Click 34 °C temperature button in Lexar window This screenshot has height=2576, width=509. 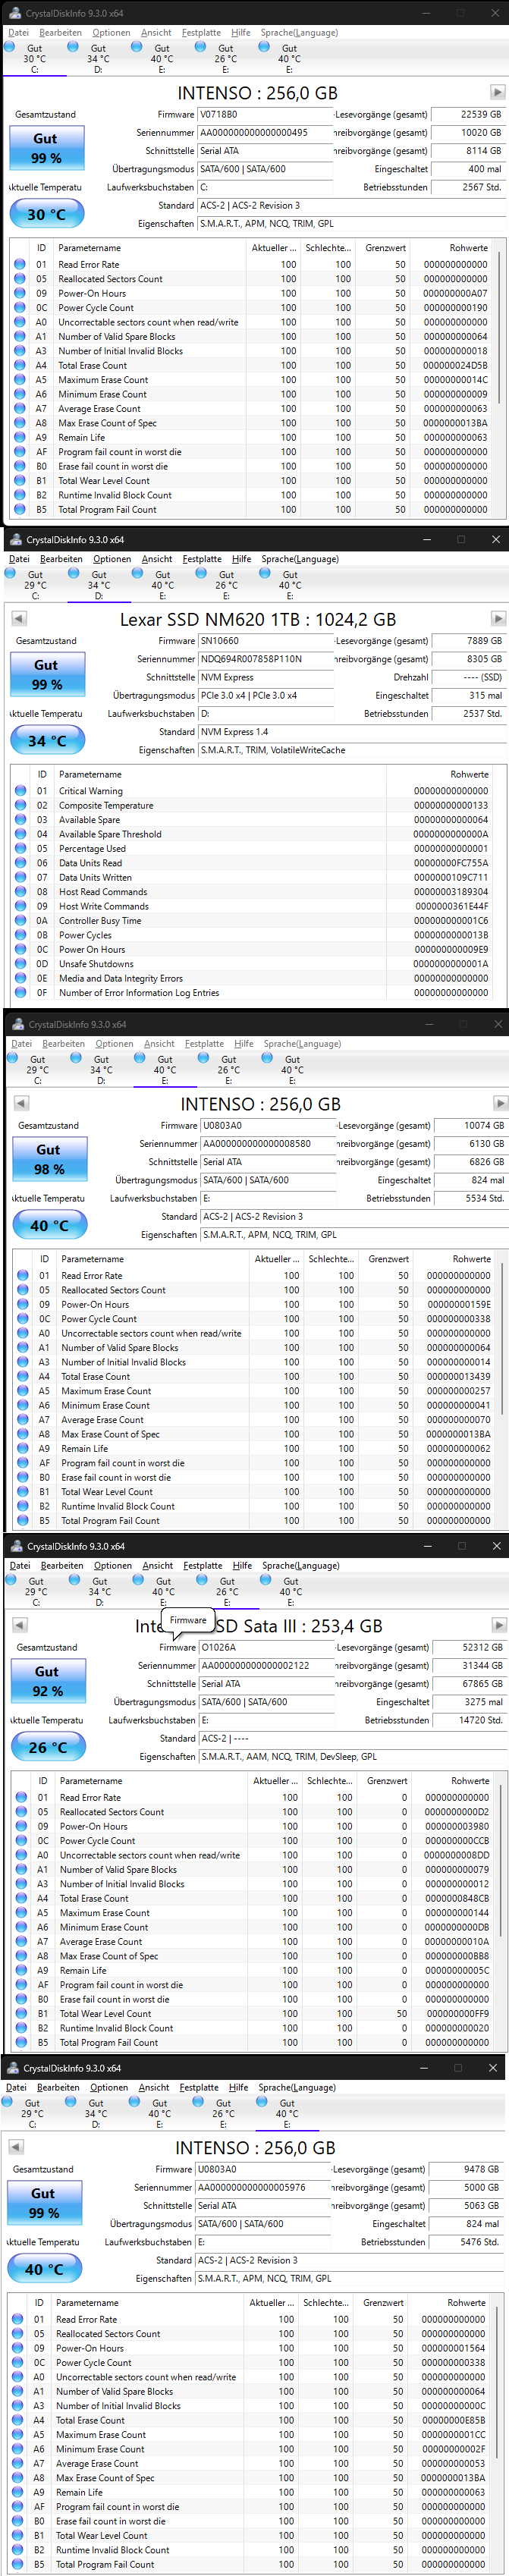(47, 740)
